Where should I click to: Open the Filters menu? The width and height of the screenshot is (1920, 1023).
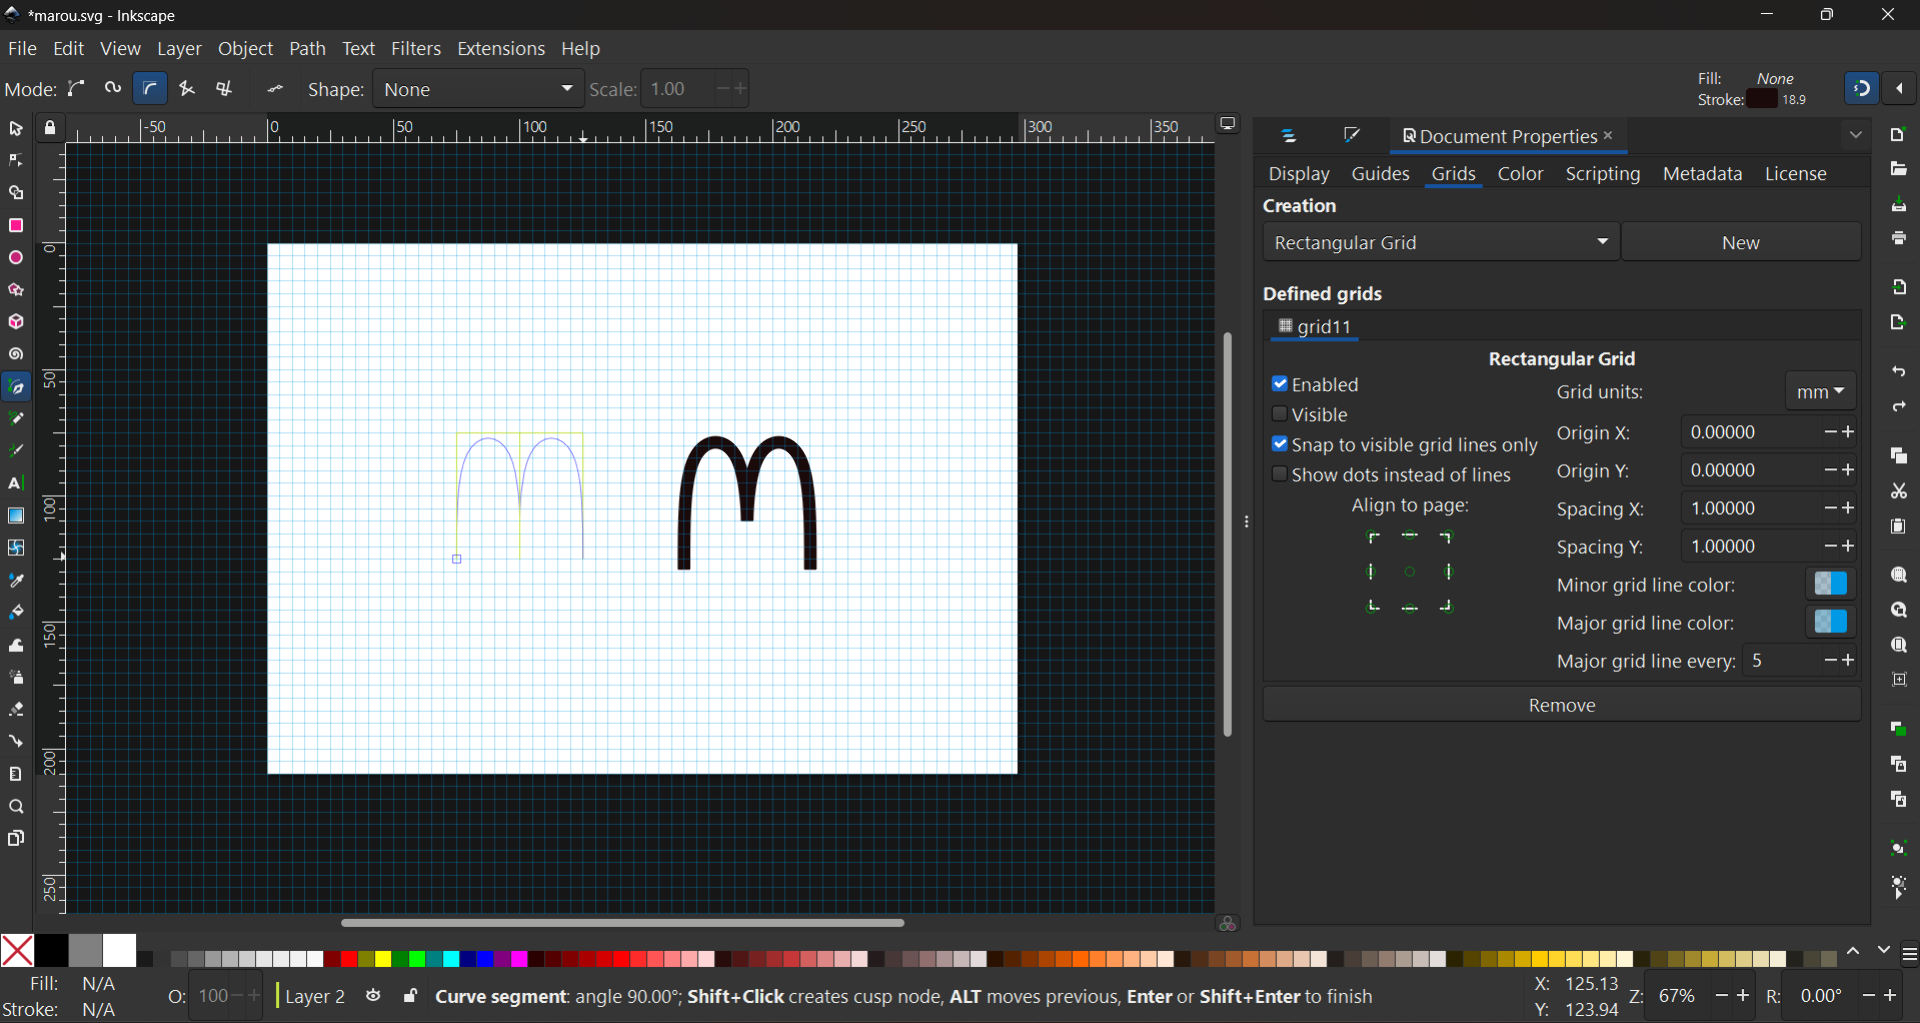[415, 49]
